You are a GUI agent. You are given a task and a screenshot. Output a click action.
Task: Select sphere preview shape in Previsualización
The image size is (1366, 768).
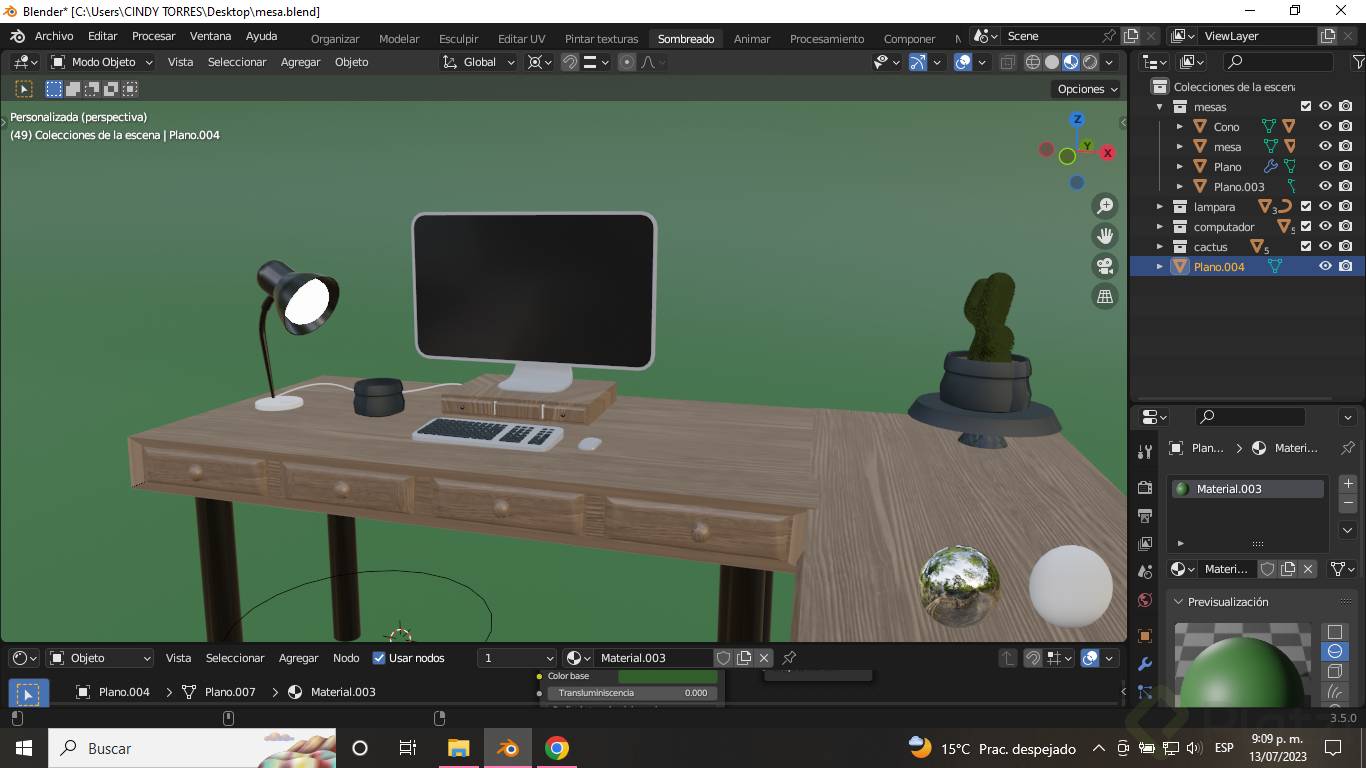tap(1334, 652)
